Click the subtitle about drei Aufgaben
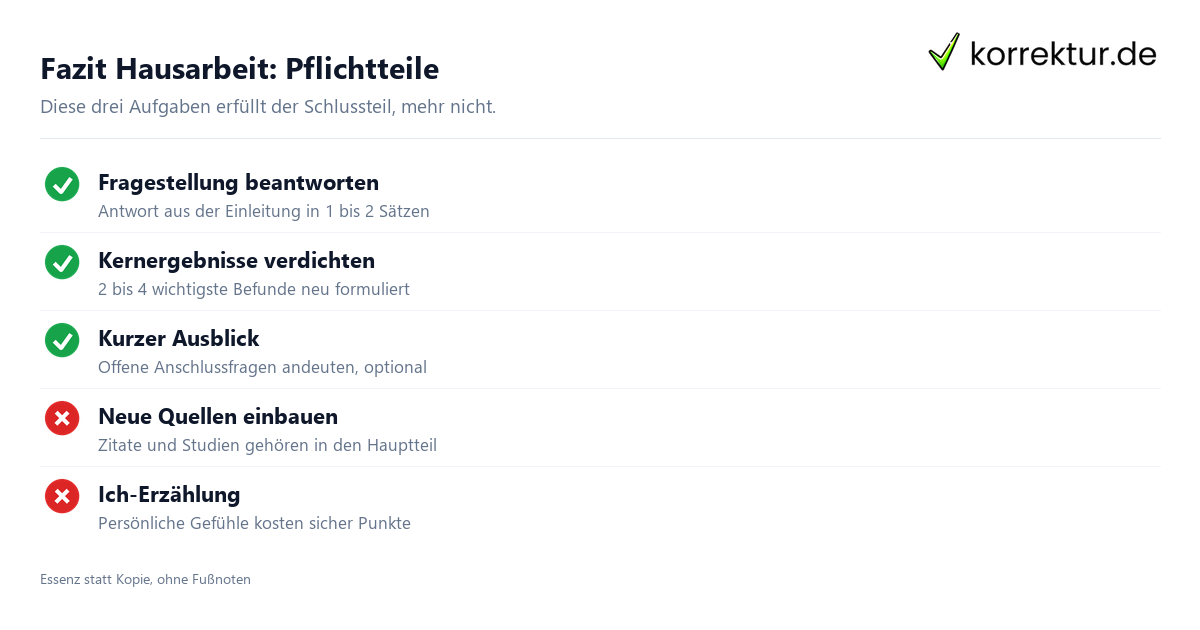This screenshot has height=630, width=1200. (x=268, y=107)
